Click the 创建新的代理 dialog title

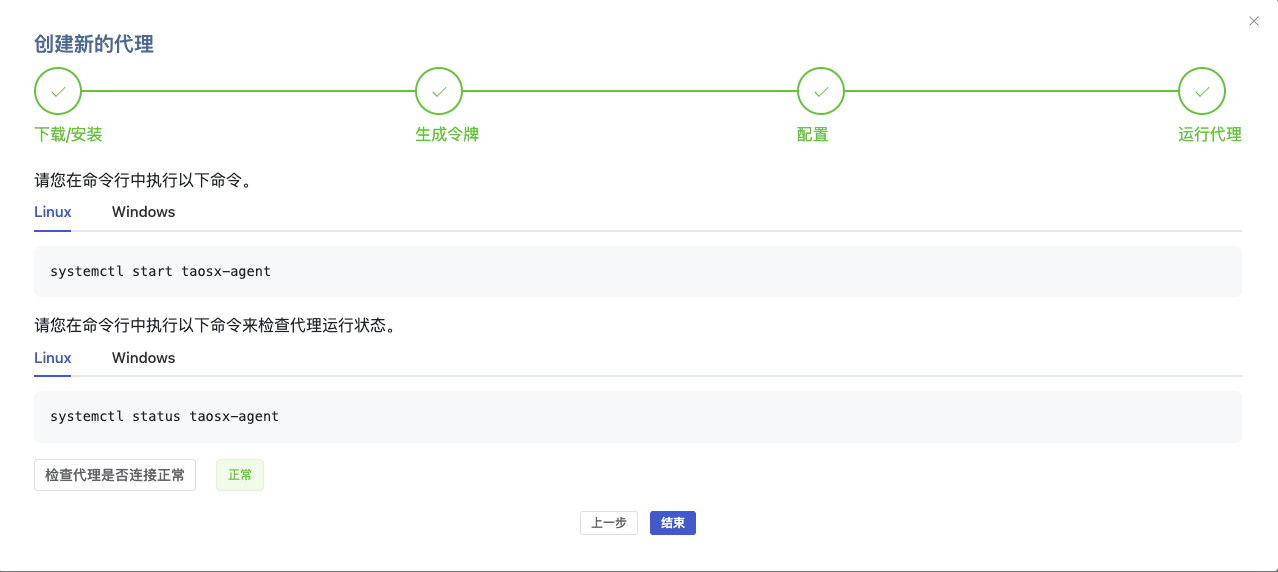pyautogui.click(x=94, y=45)
